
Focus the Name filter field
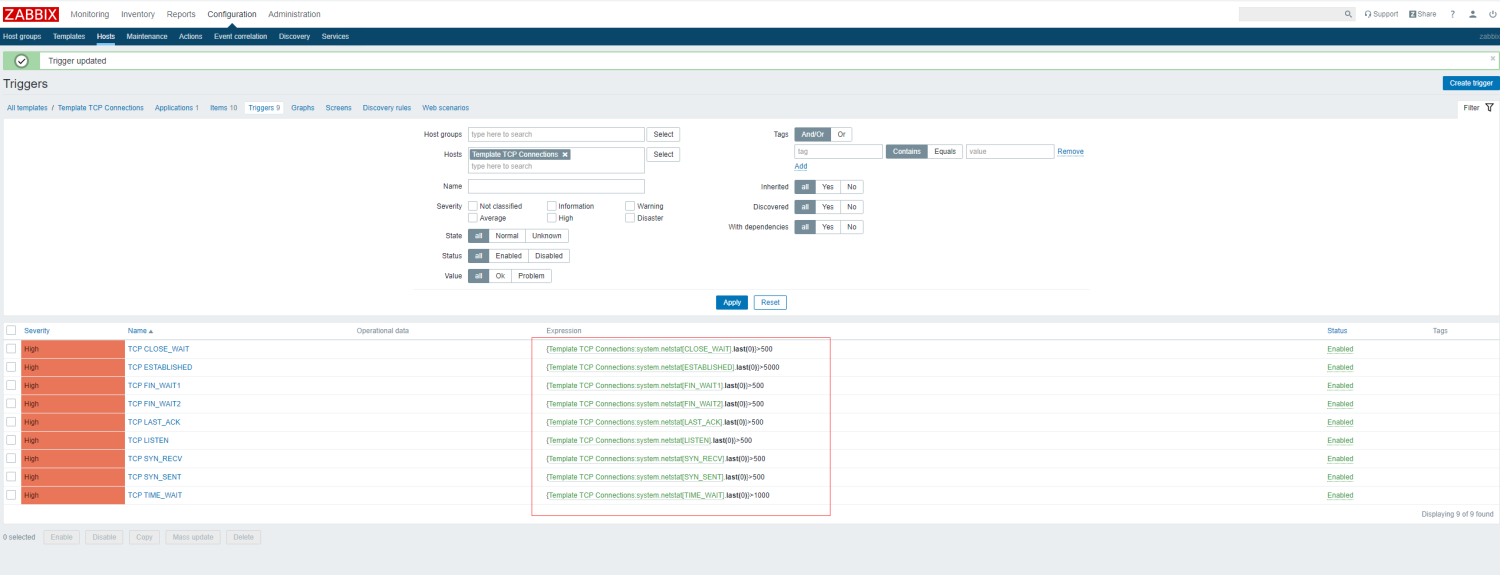(556, 186)
